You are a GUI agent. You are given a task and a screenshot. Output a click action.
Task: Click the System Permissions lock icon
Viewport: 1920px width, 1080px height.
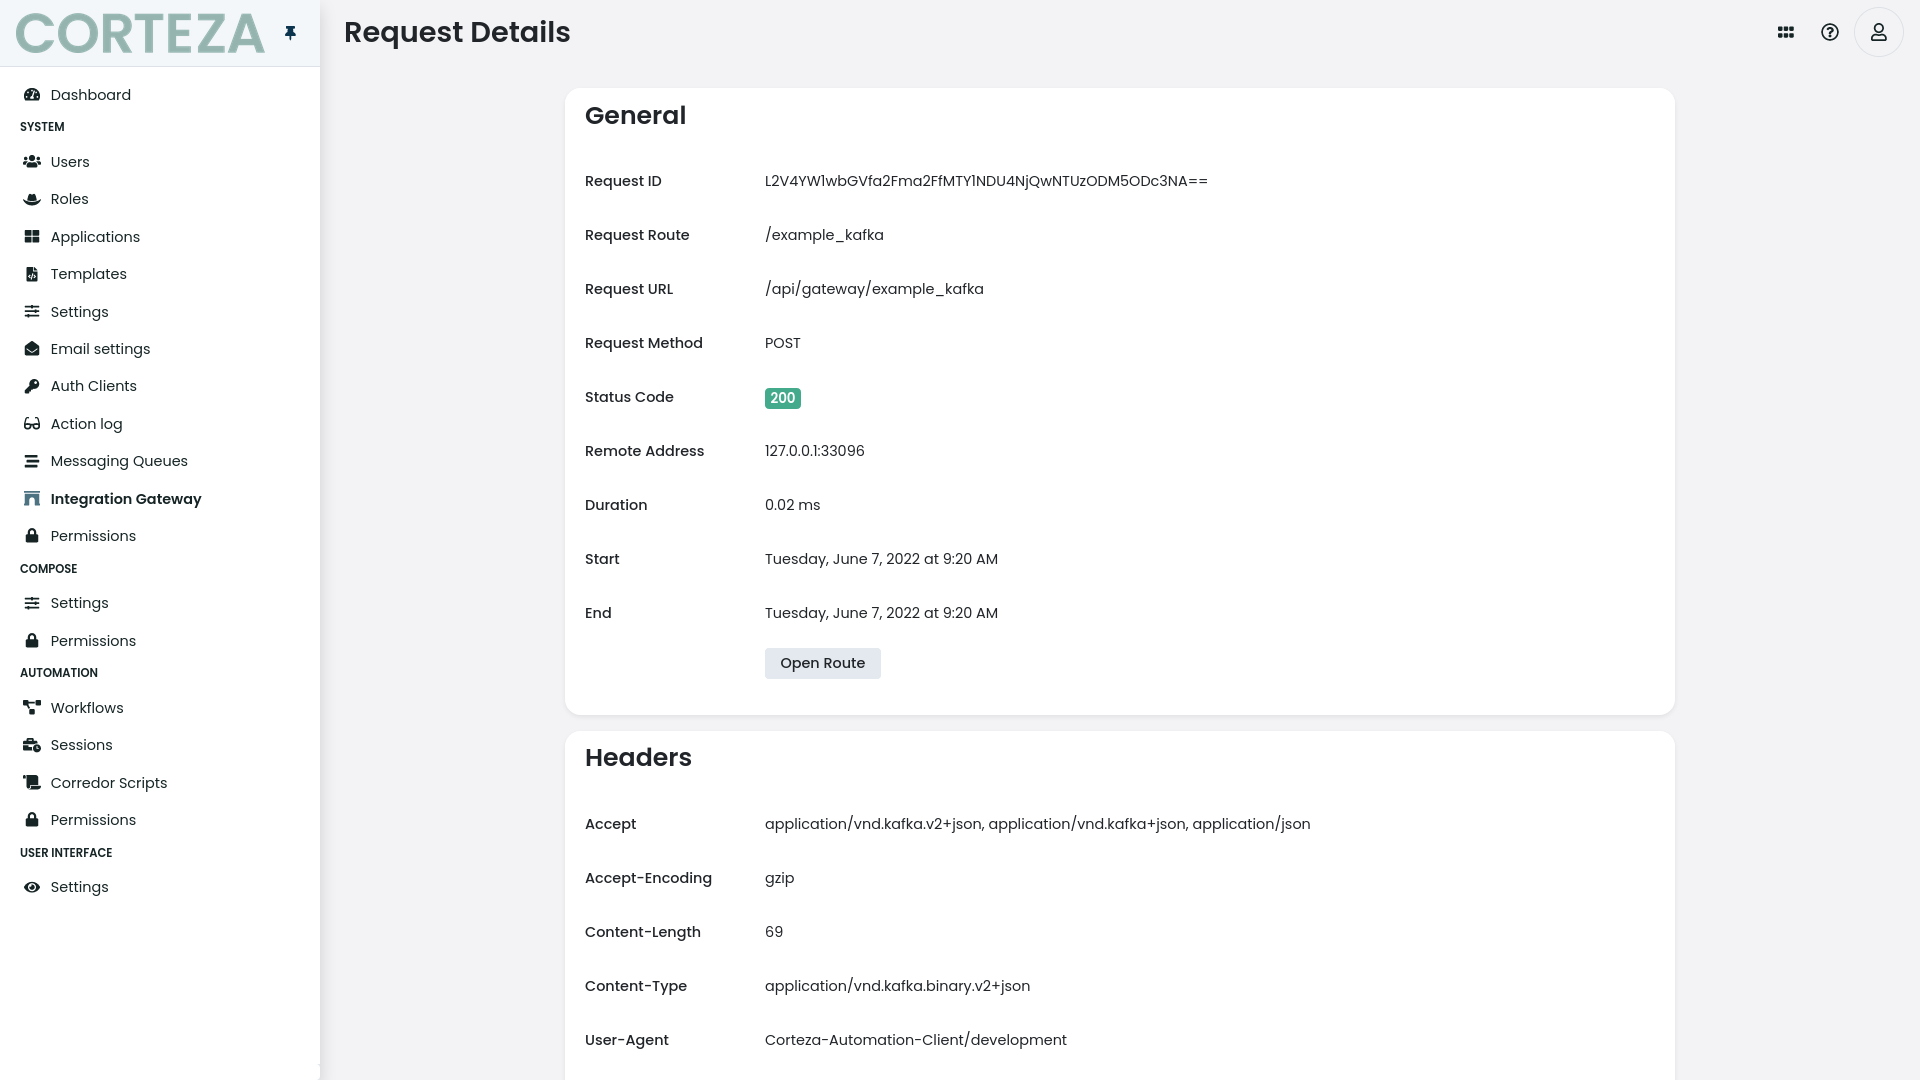32,536
